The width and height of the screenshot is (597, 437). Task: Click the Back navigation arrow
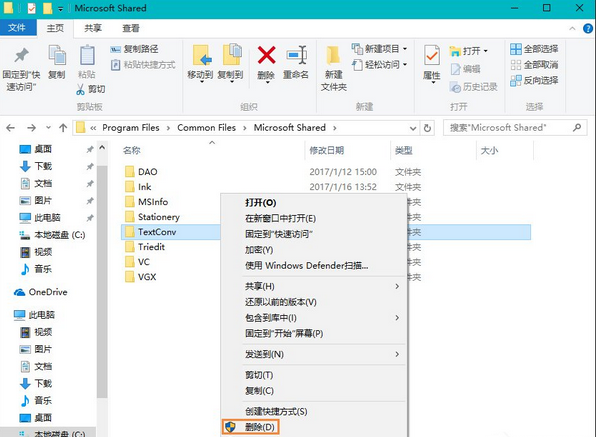tap(11, 128)
